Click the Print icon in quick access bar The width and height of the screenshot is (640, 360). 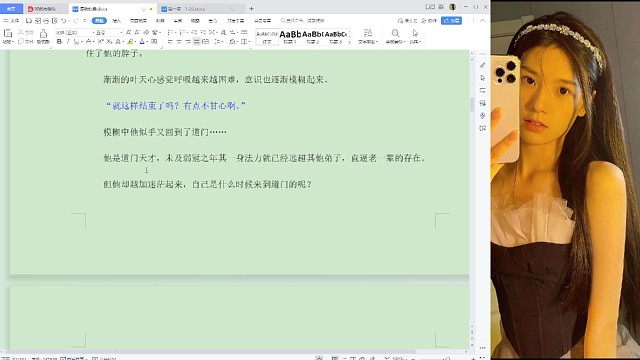(x=46, y=20)
